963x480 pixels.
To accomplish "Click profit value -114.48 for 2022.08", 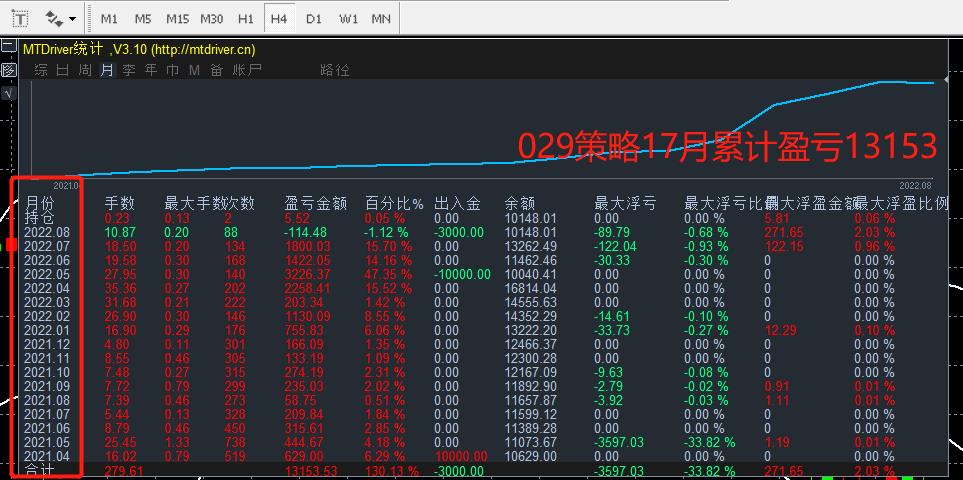I will pyautogui.click(x=305, y=233).
